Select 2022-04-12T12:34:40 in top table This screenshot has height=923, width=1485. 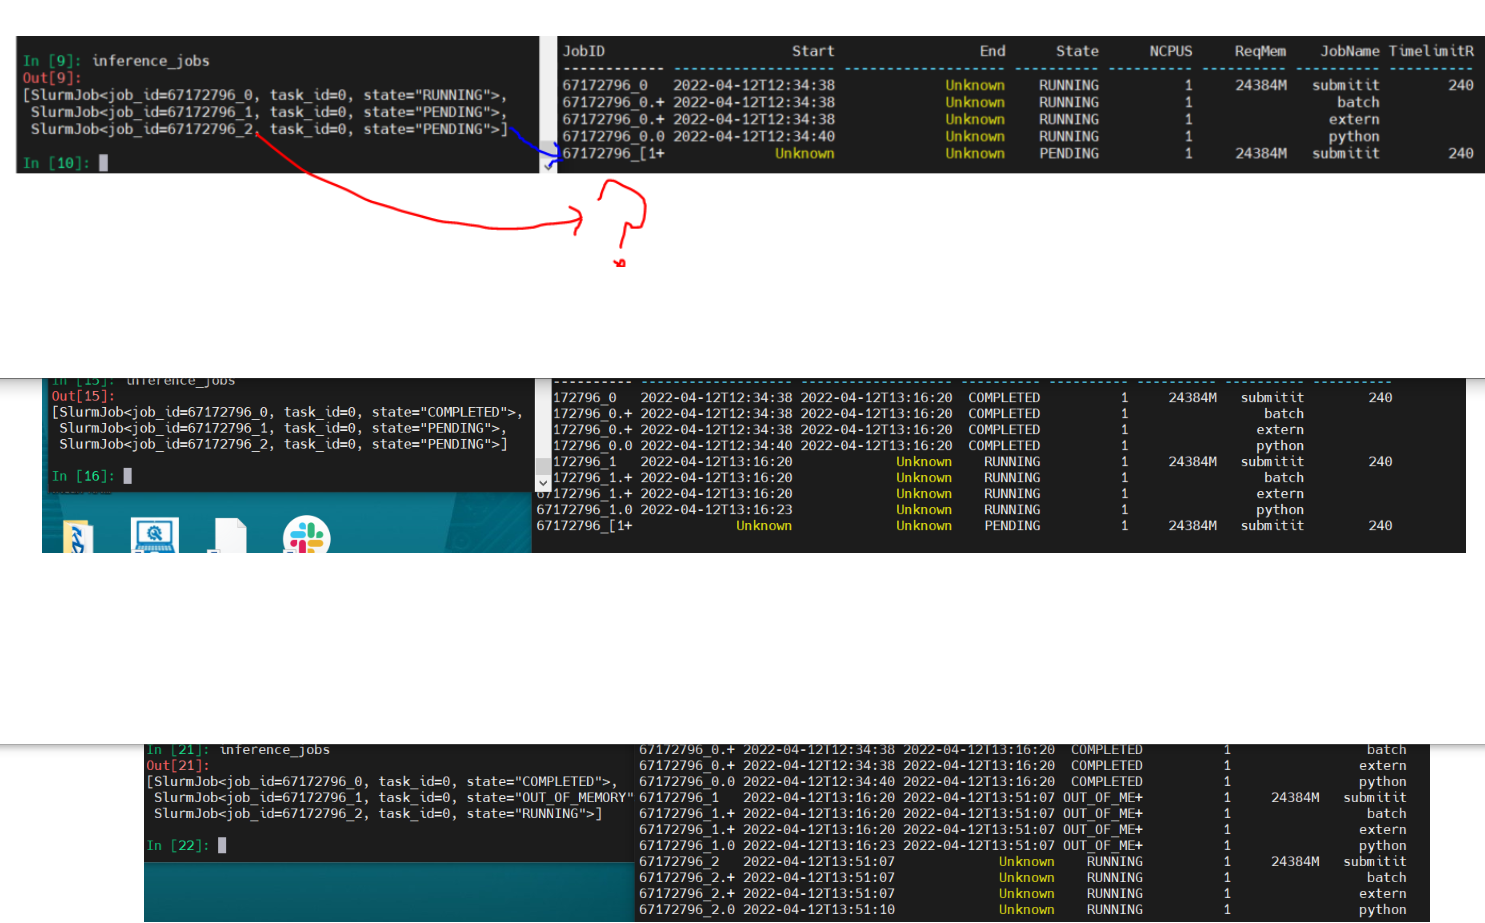(754, 136)
